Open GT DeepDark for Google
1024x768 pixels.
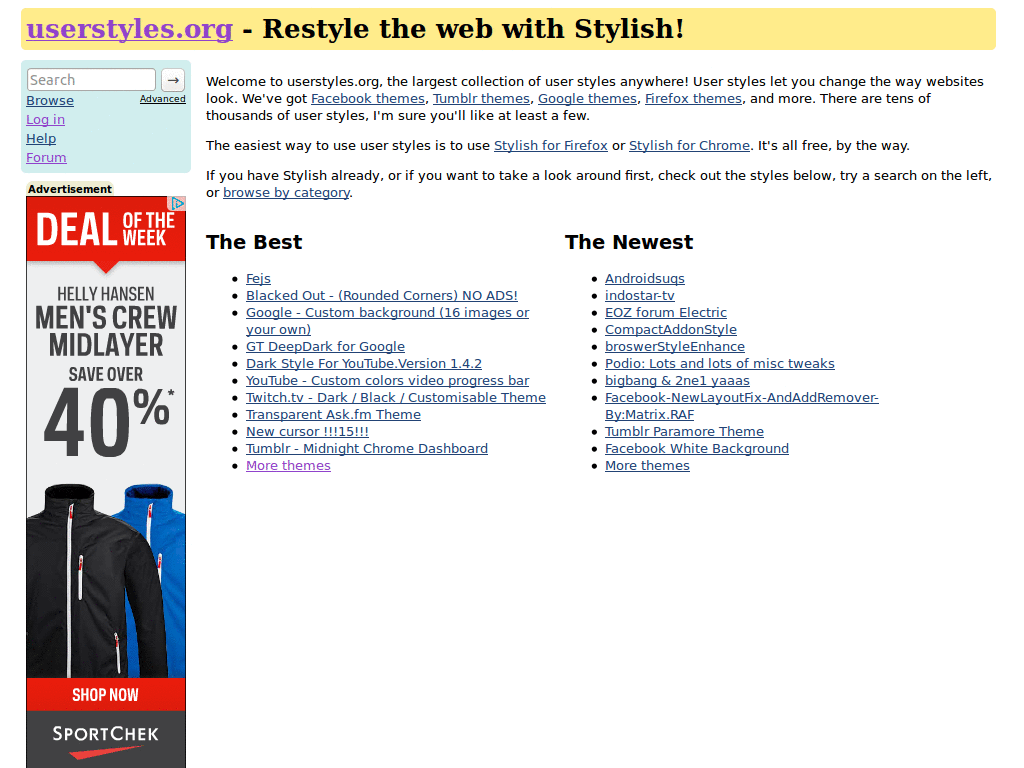coord(325,347)
